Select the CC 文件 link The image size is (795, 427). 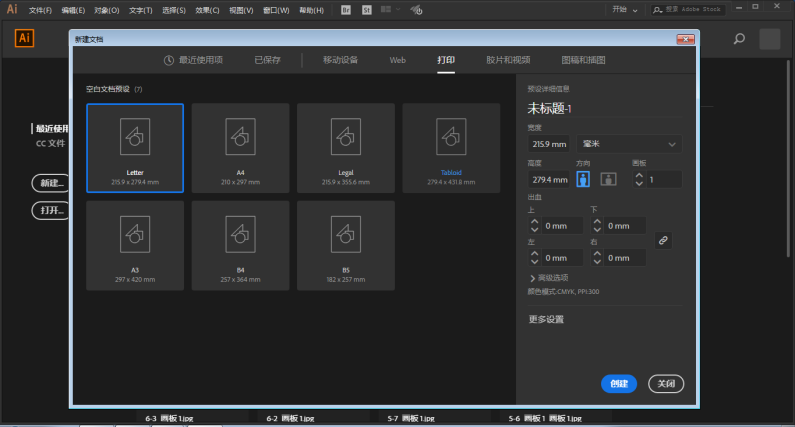(x=50, y=144)
